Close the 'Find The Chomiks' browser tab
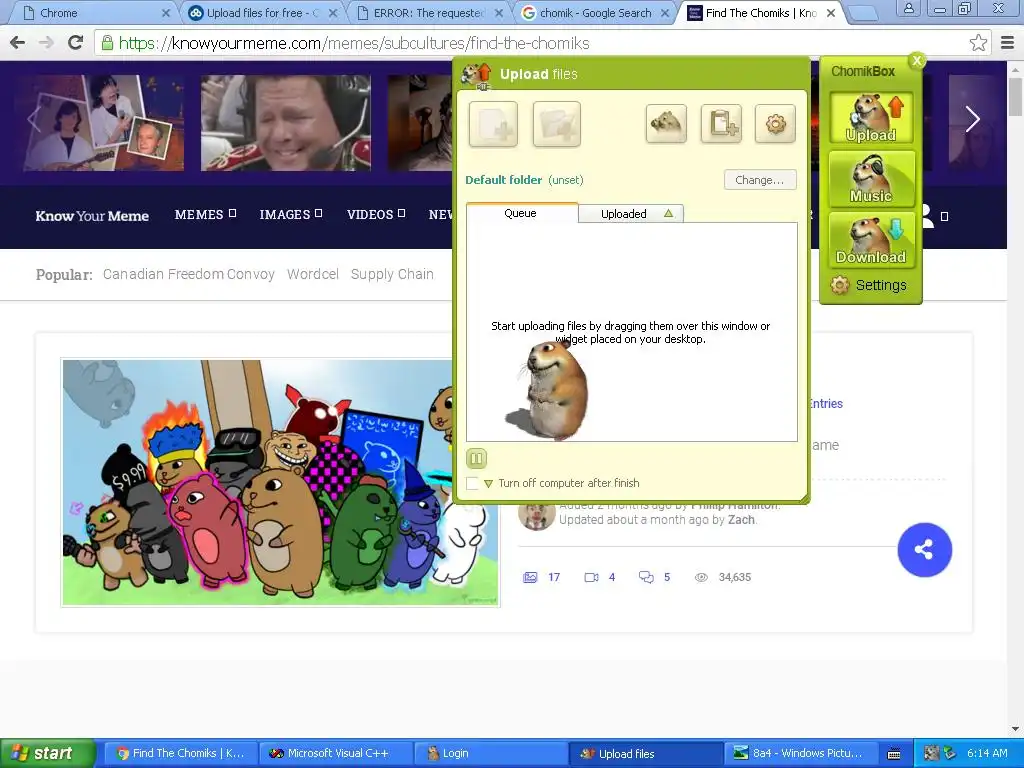Image resolution: width=1024 pixels, height=768 pixels. (x=831, y=13)
